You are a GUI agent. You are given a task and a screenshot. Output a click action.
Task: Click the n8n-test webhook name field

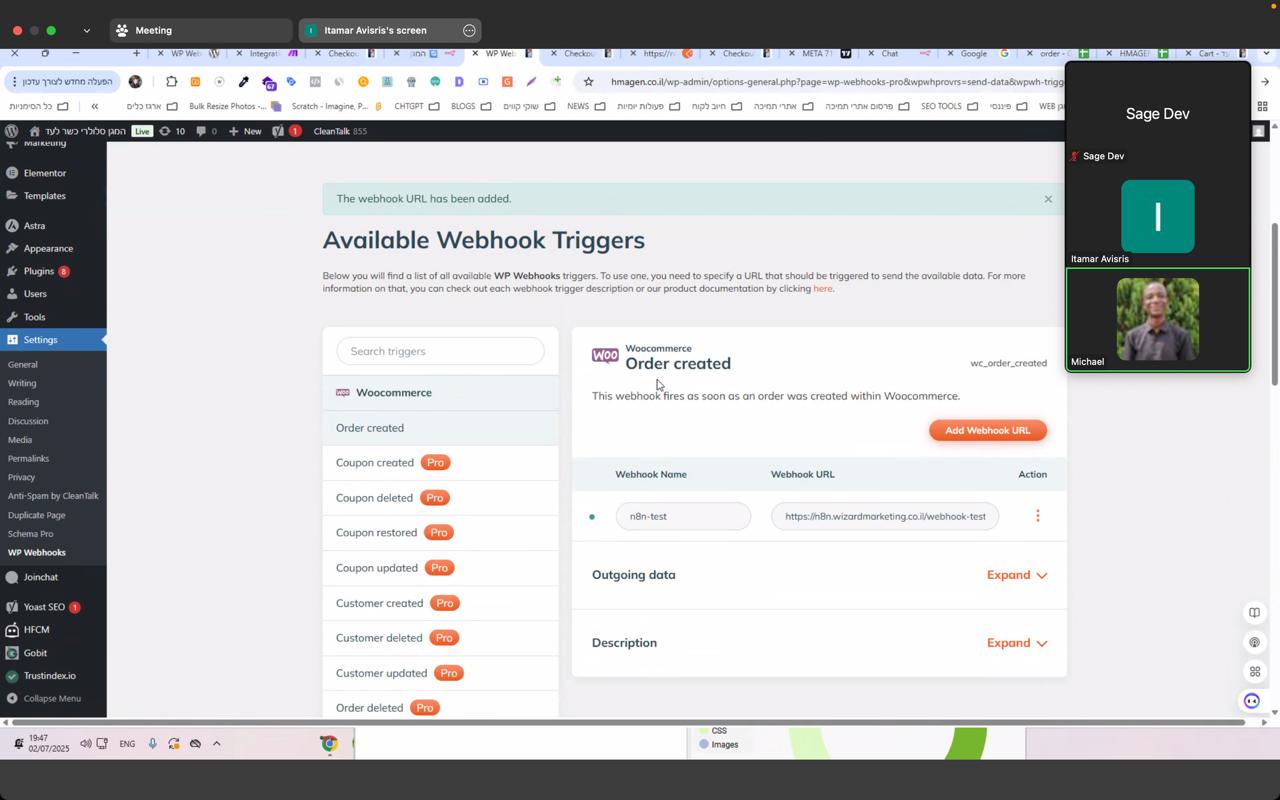pos(683,516)
